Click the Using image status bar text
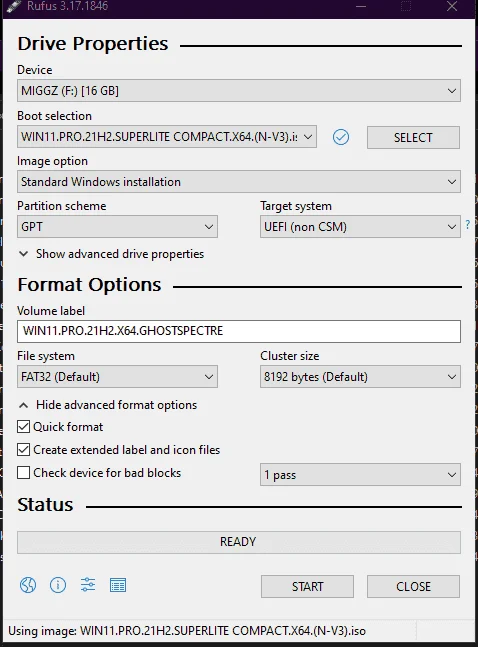The image size is (478, 647). coord(187,631)
